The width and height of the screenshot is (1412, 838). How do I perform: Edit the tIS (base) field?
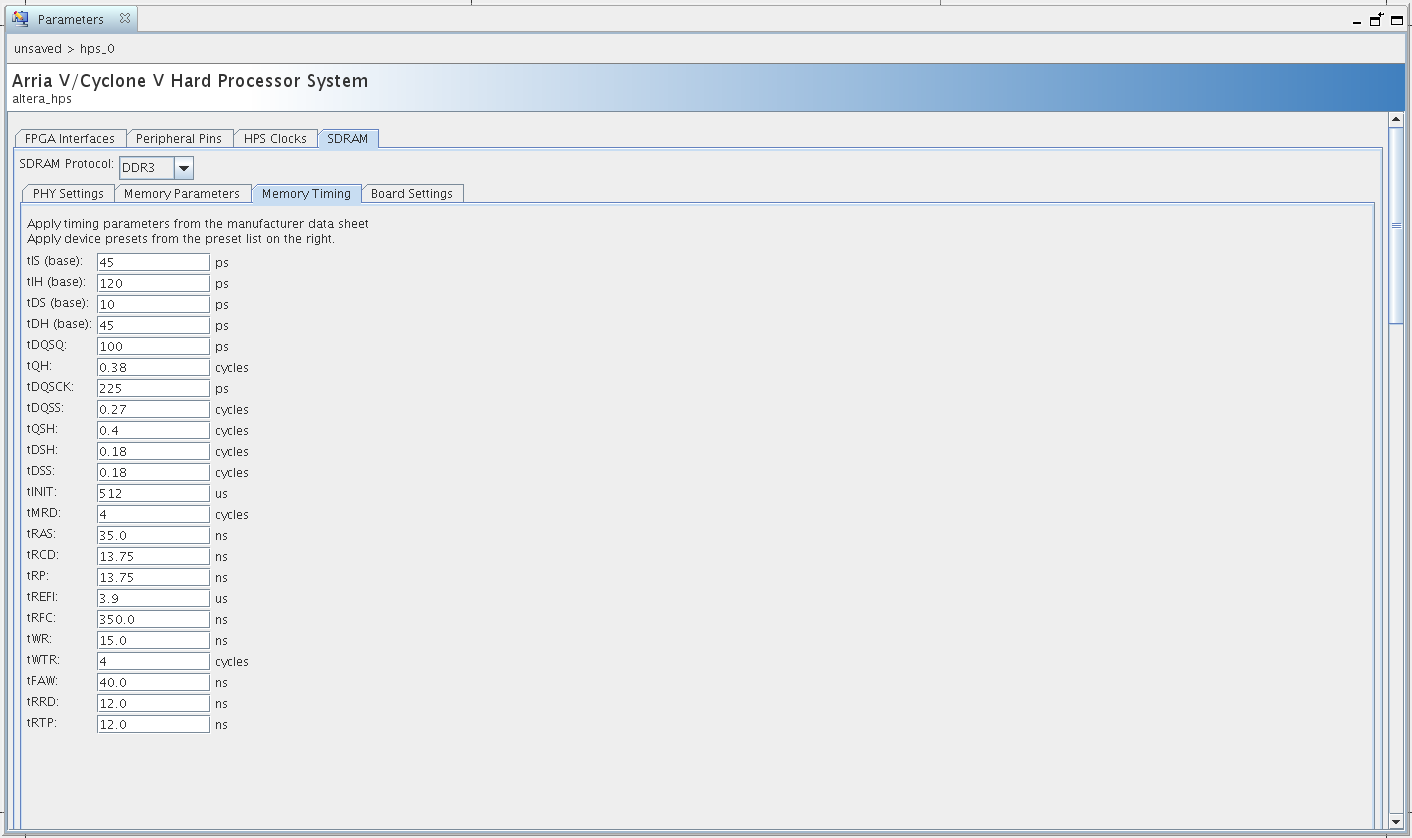(153, 262)
